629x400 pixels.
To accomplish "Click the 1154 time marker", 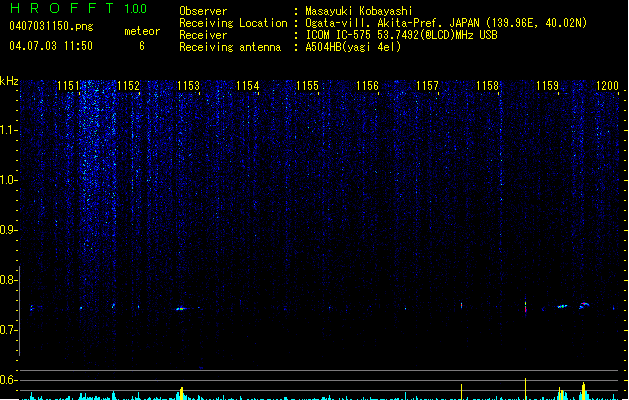I will [248, 85].
